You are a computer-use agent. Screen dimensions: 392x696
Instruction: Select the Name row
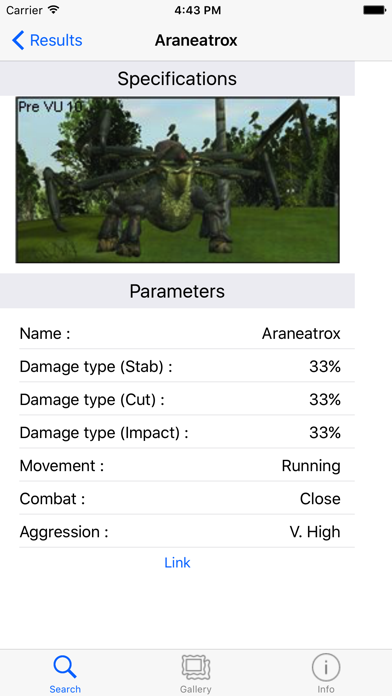point(187,333)
